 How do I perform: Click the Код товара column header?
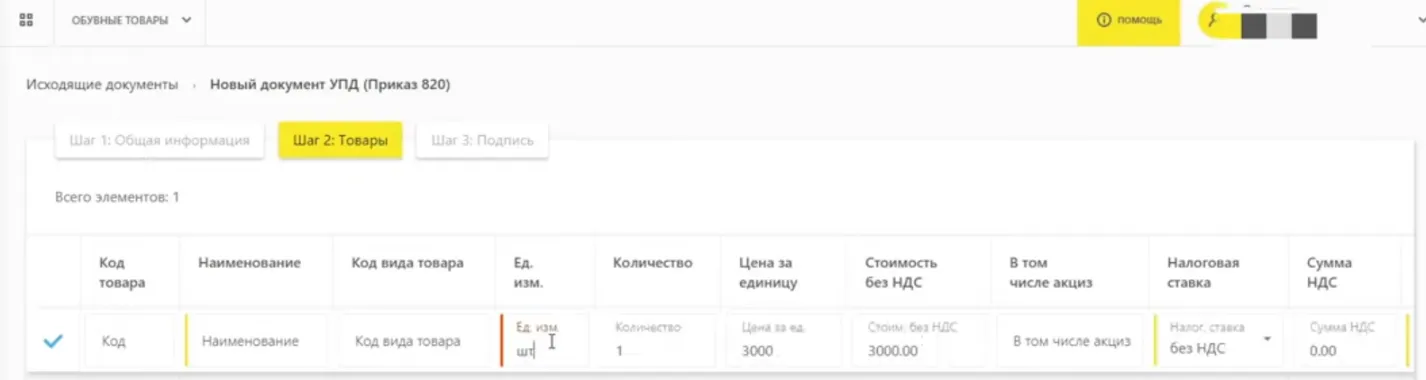122,272
